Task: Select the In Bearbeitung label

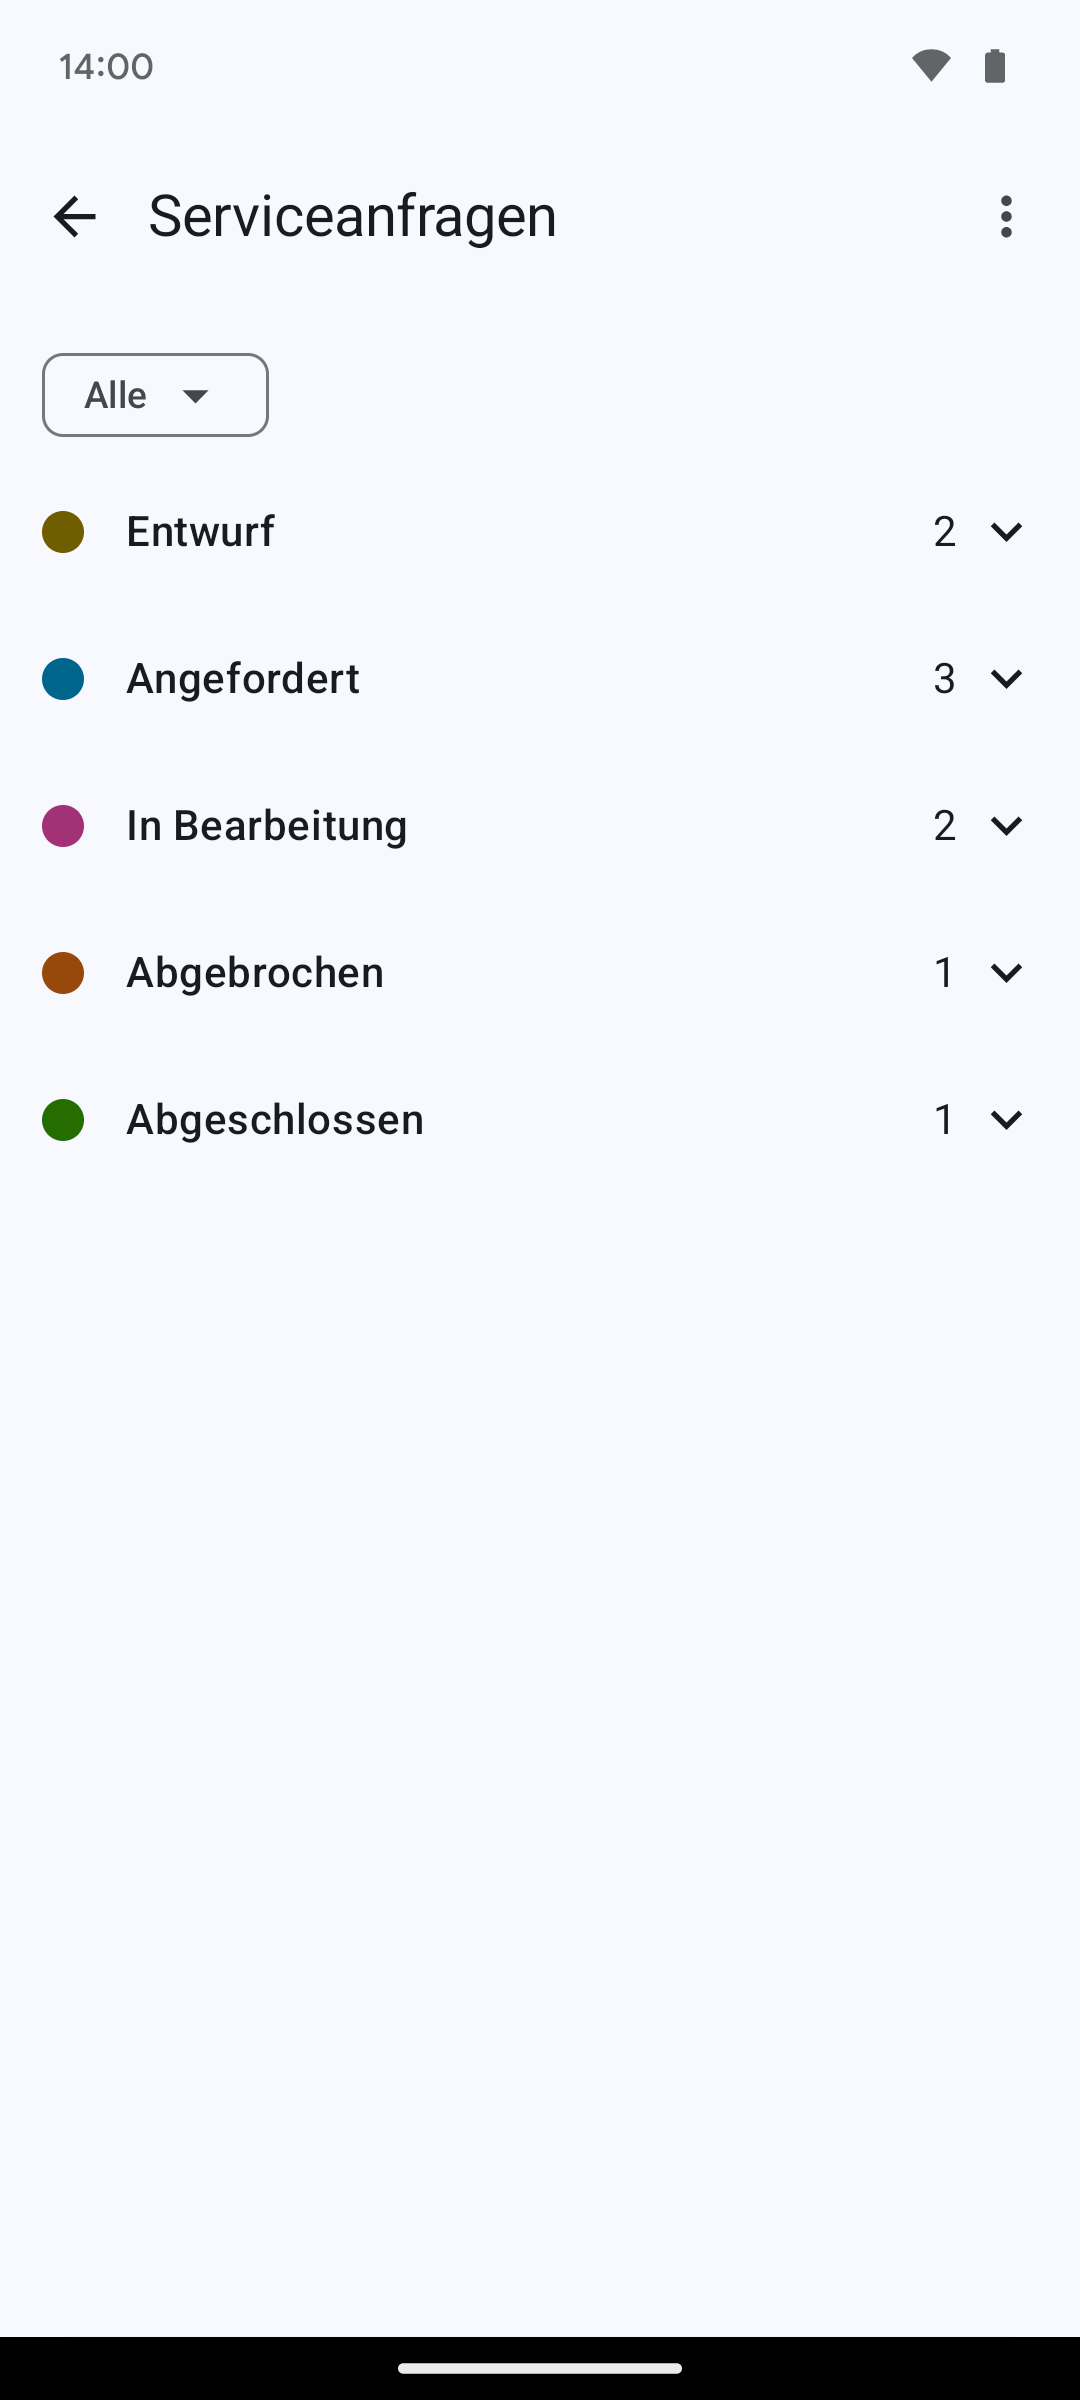Action: coord(267,825)
